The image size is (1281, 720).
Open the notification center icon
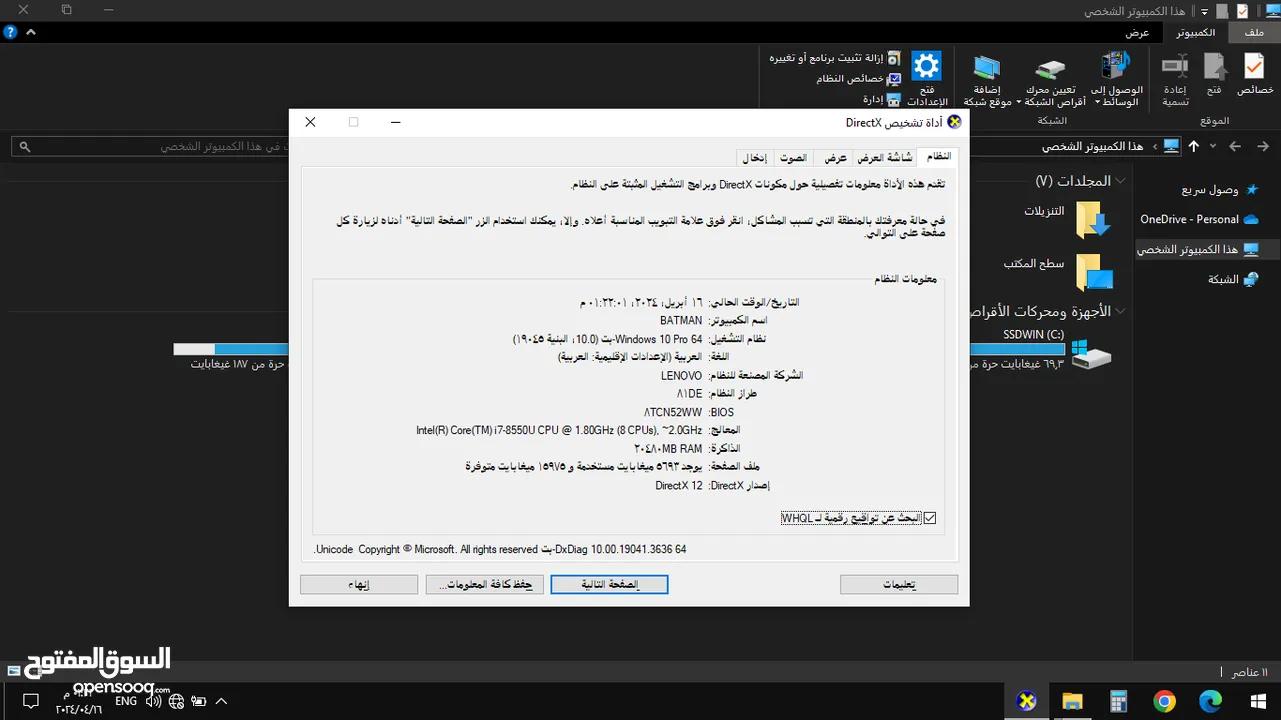click(31, 701)
